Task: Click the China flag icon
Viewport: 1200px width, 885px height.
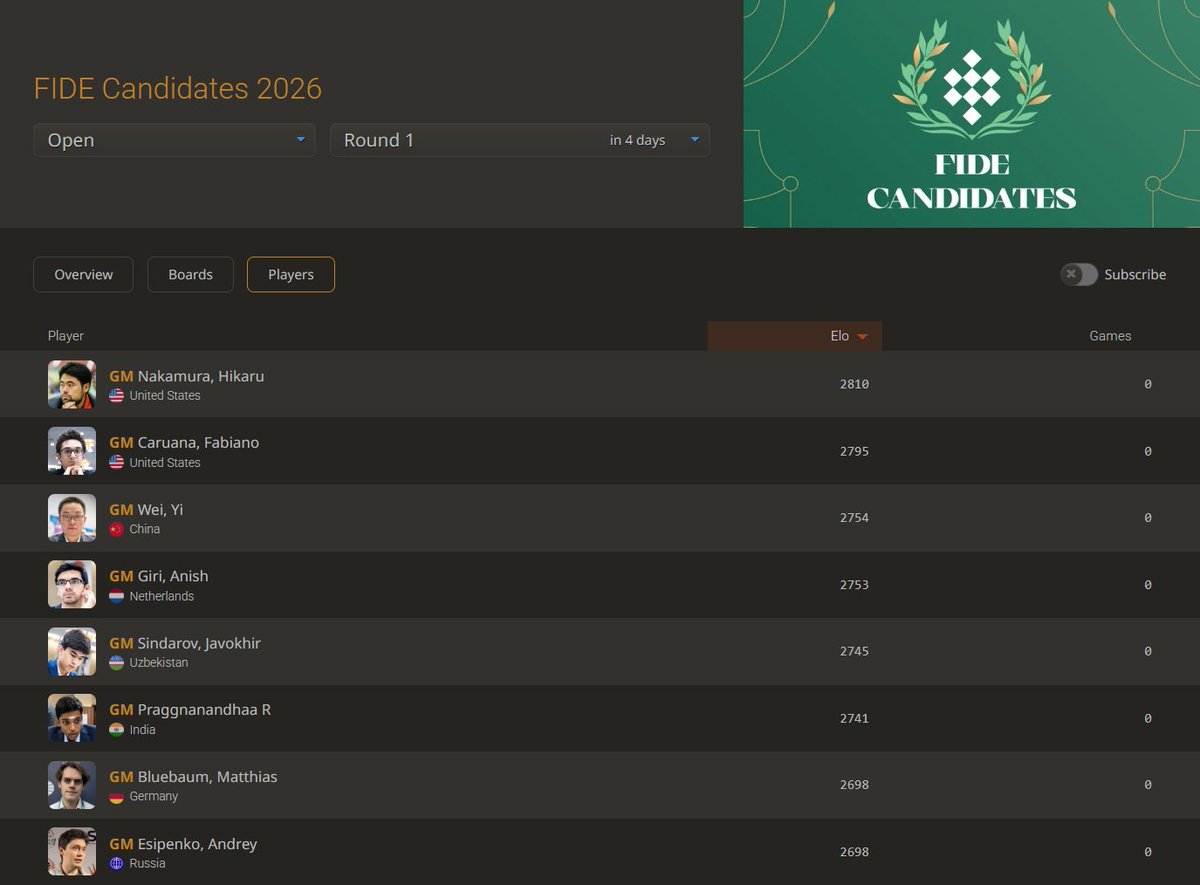Action: click(117, 529)
